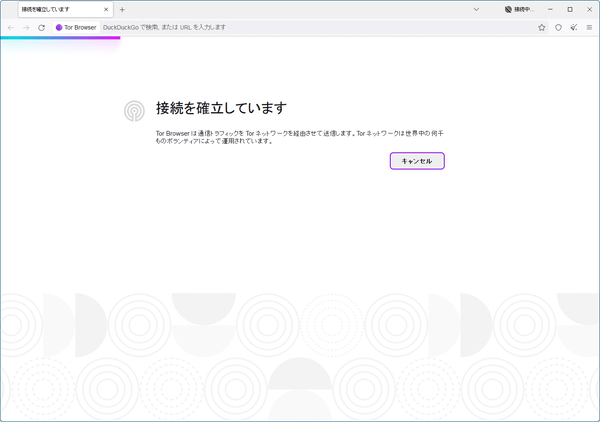Maximize the Tor Browser window
Screen dimensions: 600x422
[570, 10]
